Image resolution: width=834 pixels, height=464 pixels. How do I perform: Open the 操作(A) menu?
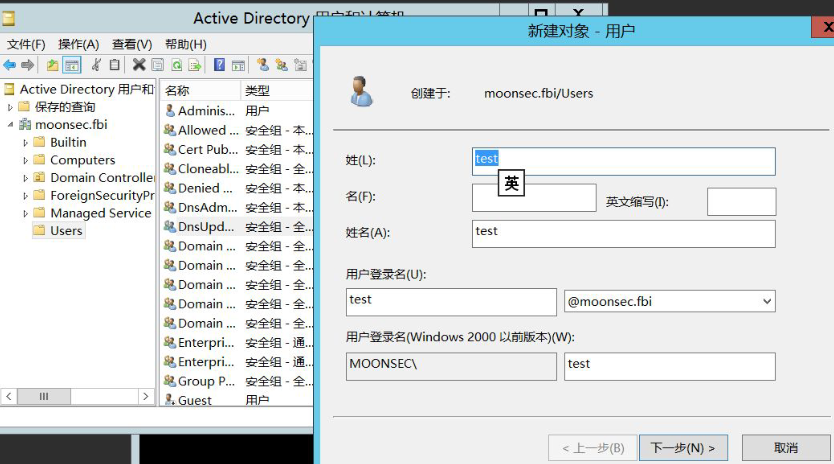78,44
